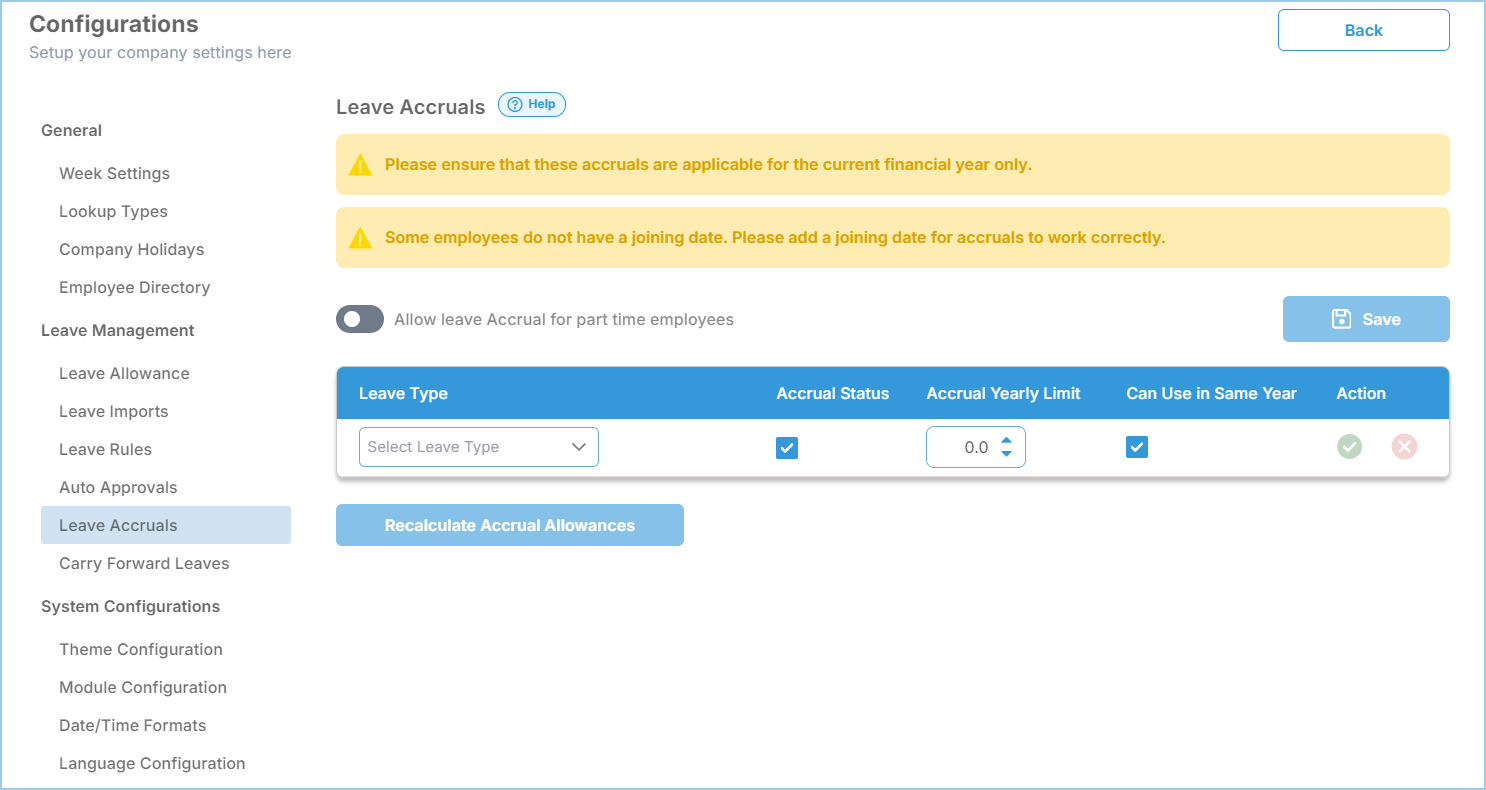Screen dimensions: 1486x790
Task: Go to Language Configuration
Action: 152,763
